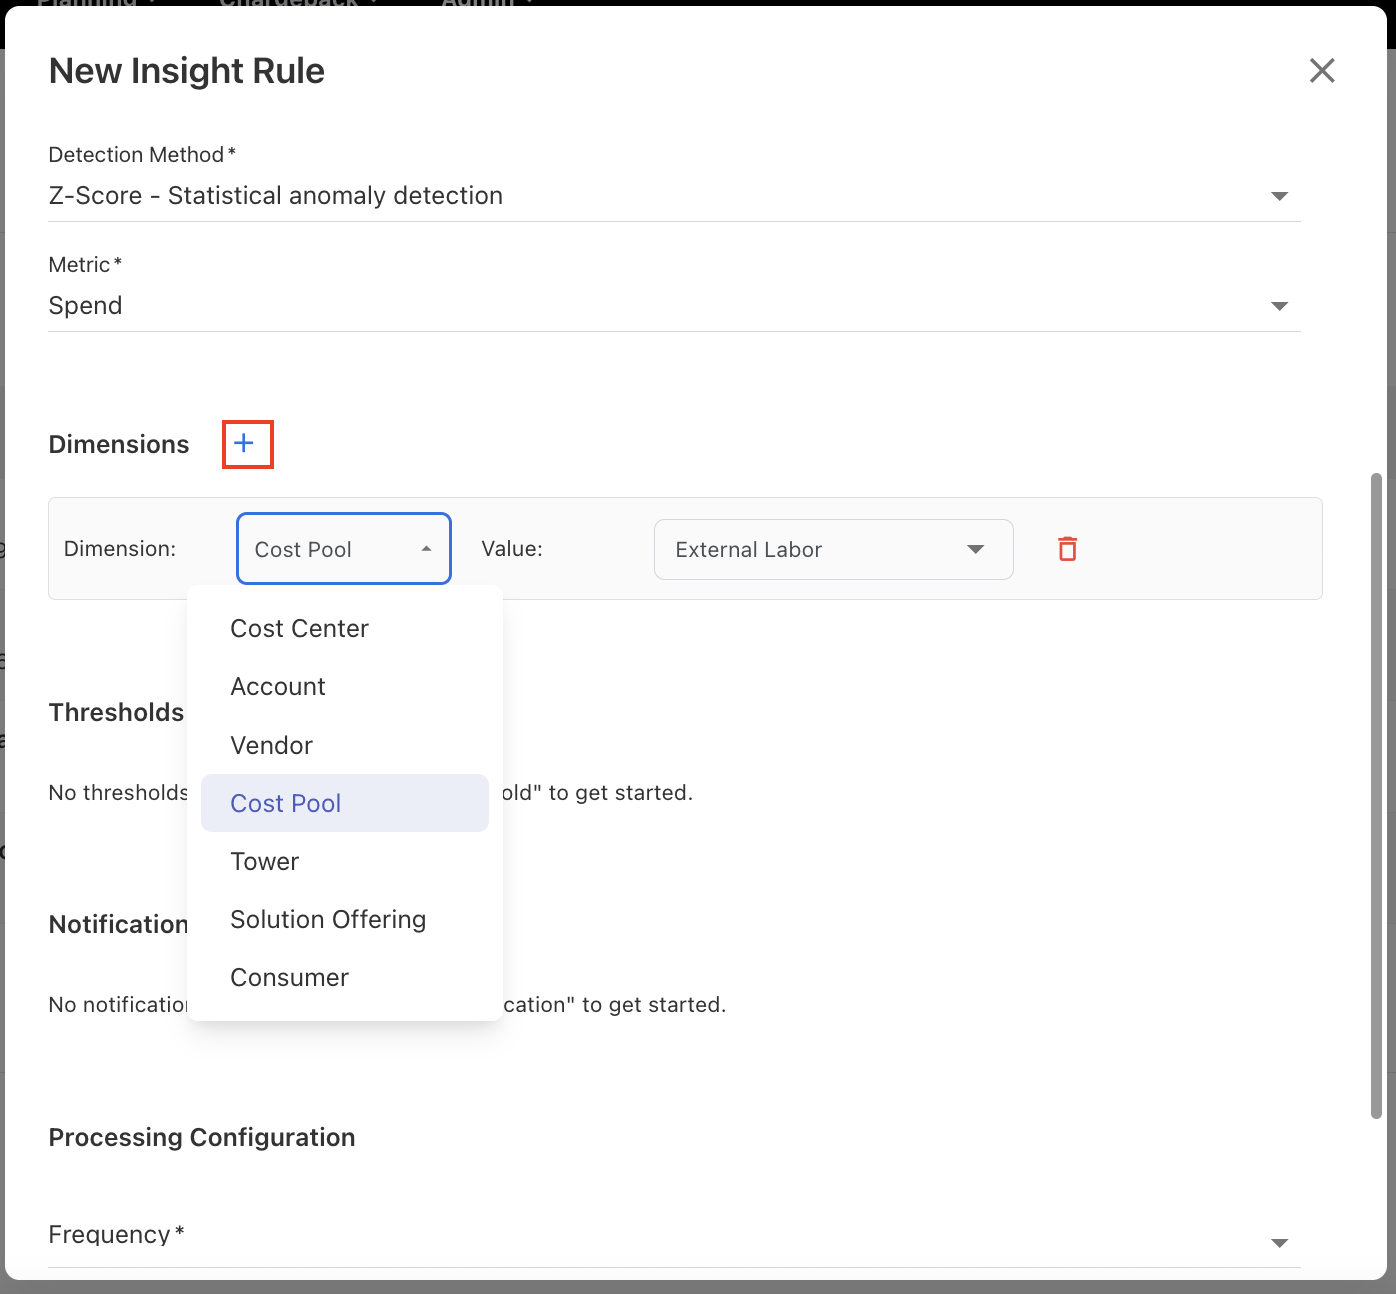This screenshot has width=1396, height=1294.
Task: Select Solution Offering dimension option
Action: pyautogui.click(x=328, y=919)
